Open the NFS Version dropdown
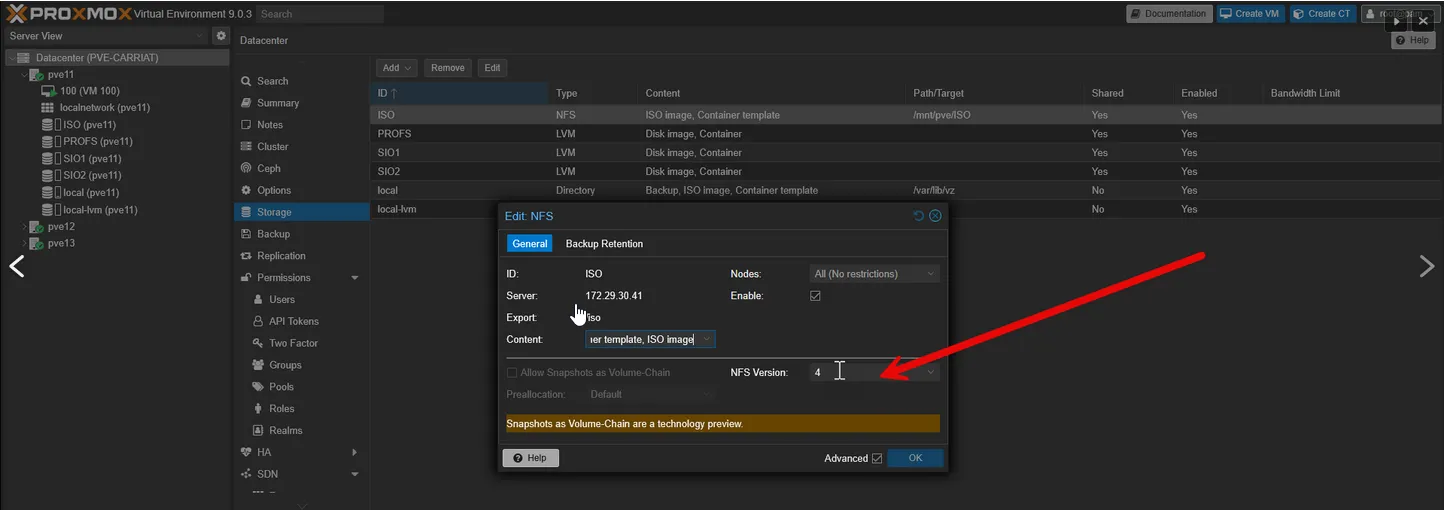 click(931, 372)
